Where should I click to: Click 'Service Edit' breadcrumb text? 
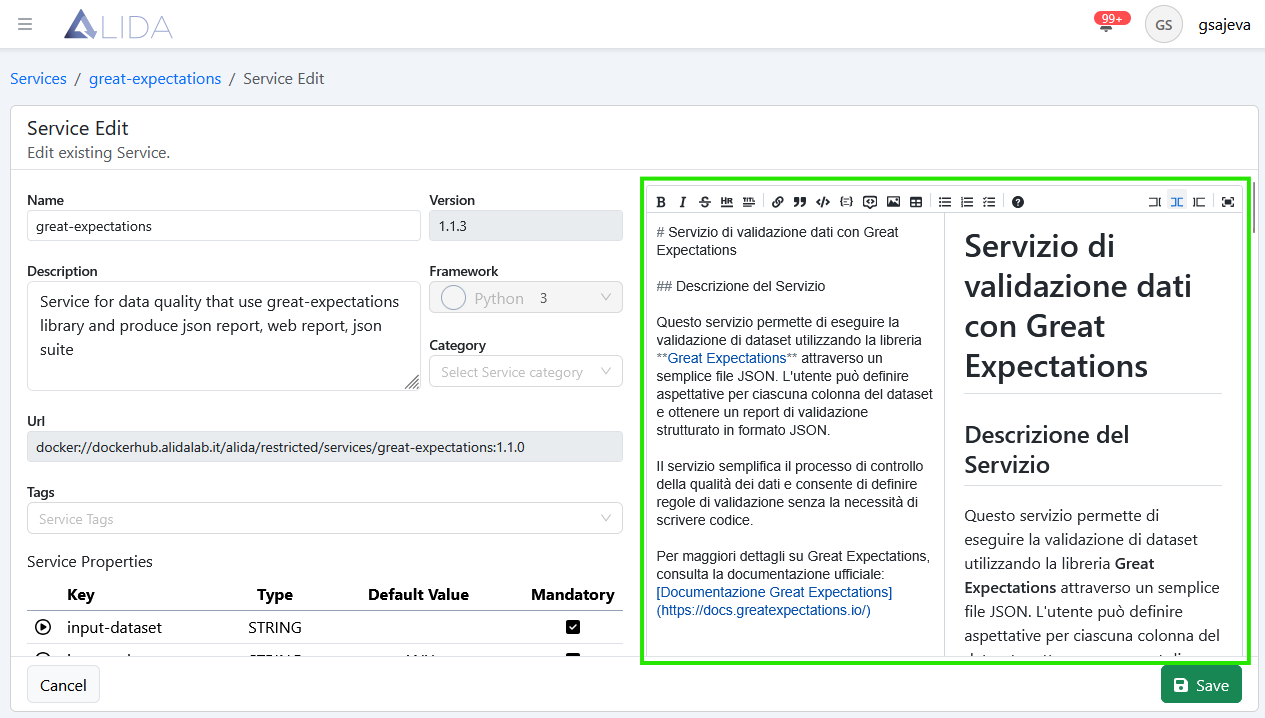coord(284,78)
